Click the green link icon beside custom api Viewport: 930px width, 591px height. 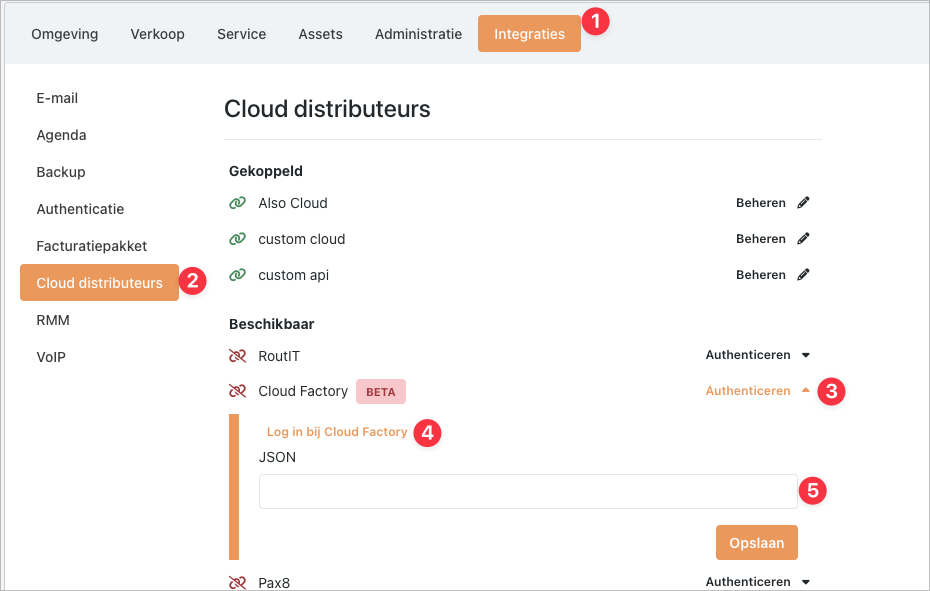tap(237, 275)
